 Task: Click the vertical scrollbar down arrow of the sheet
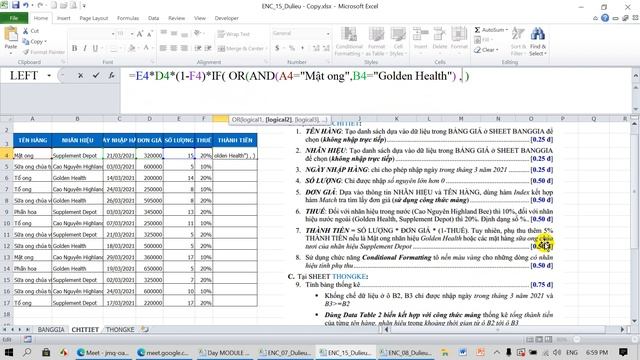click(x=634, y=321)
